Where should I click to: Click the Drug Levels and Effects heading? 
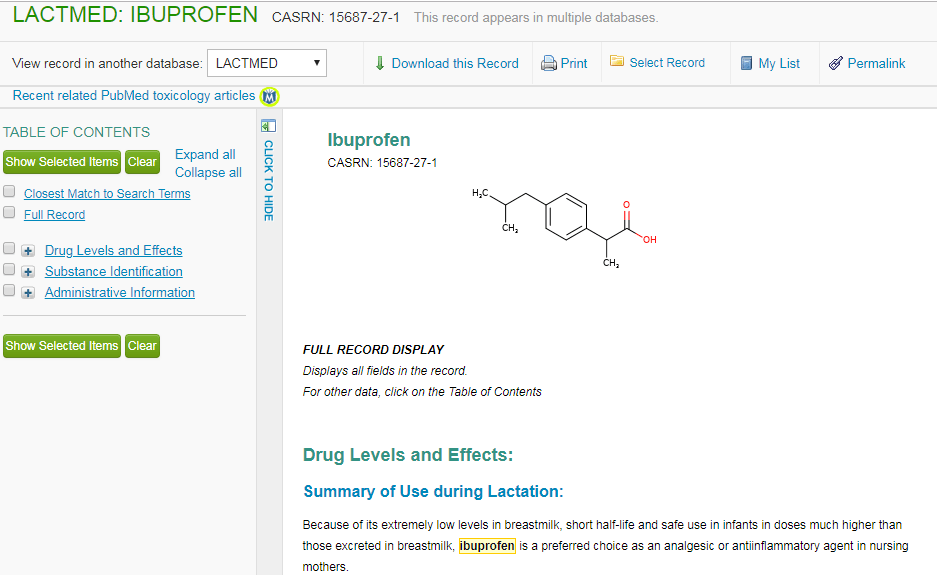[408, 455]
